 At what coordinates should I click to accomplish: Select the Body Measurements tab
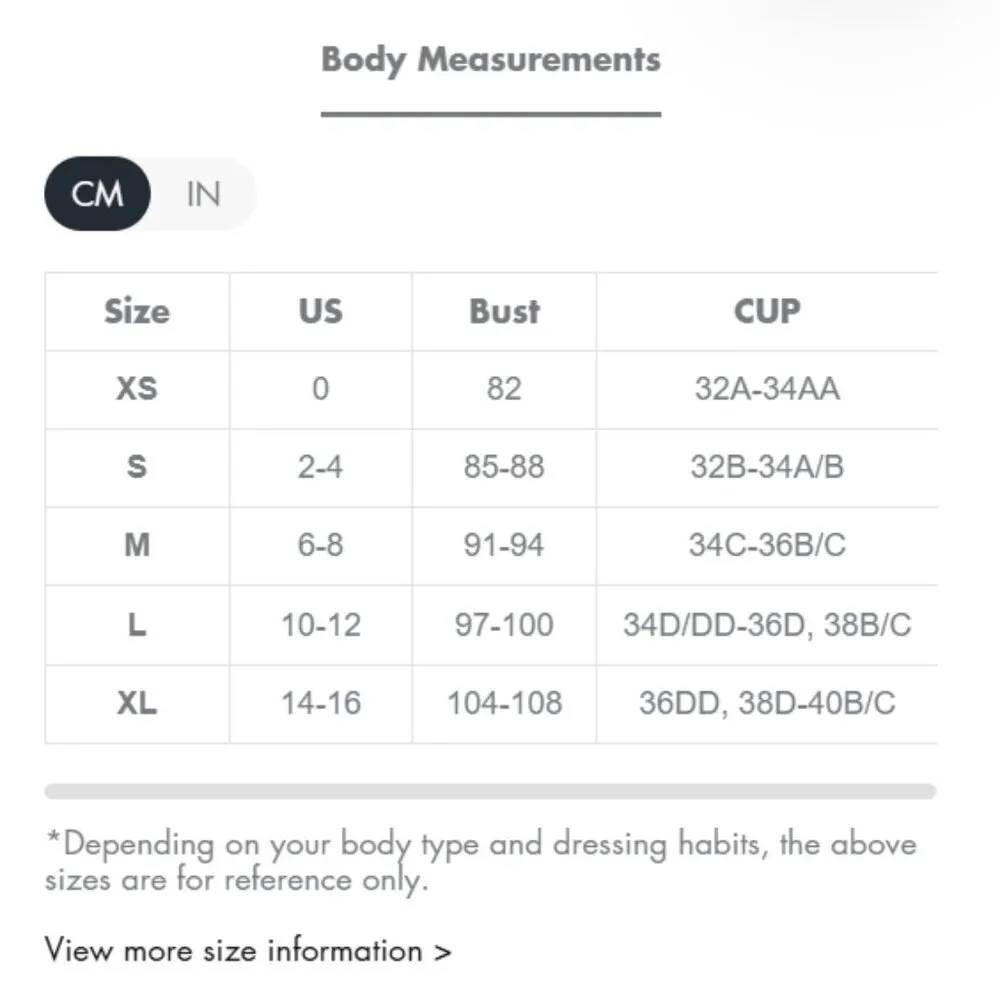[490, 60]
